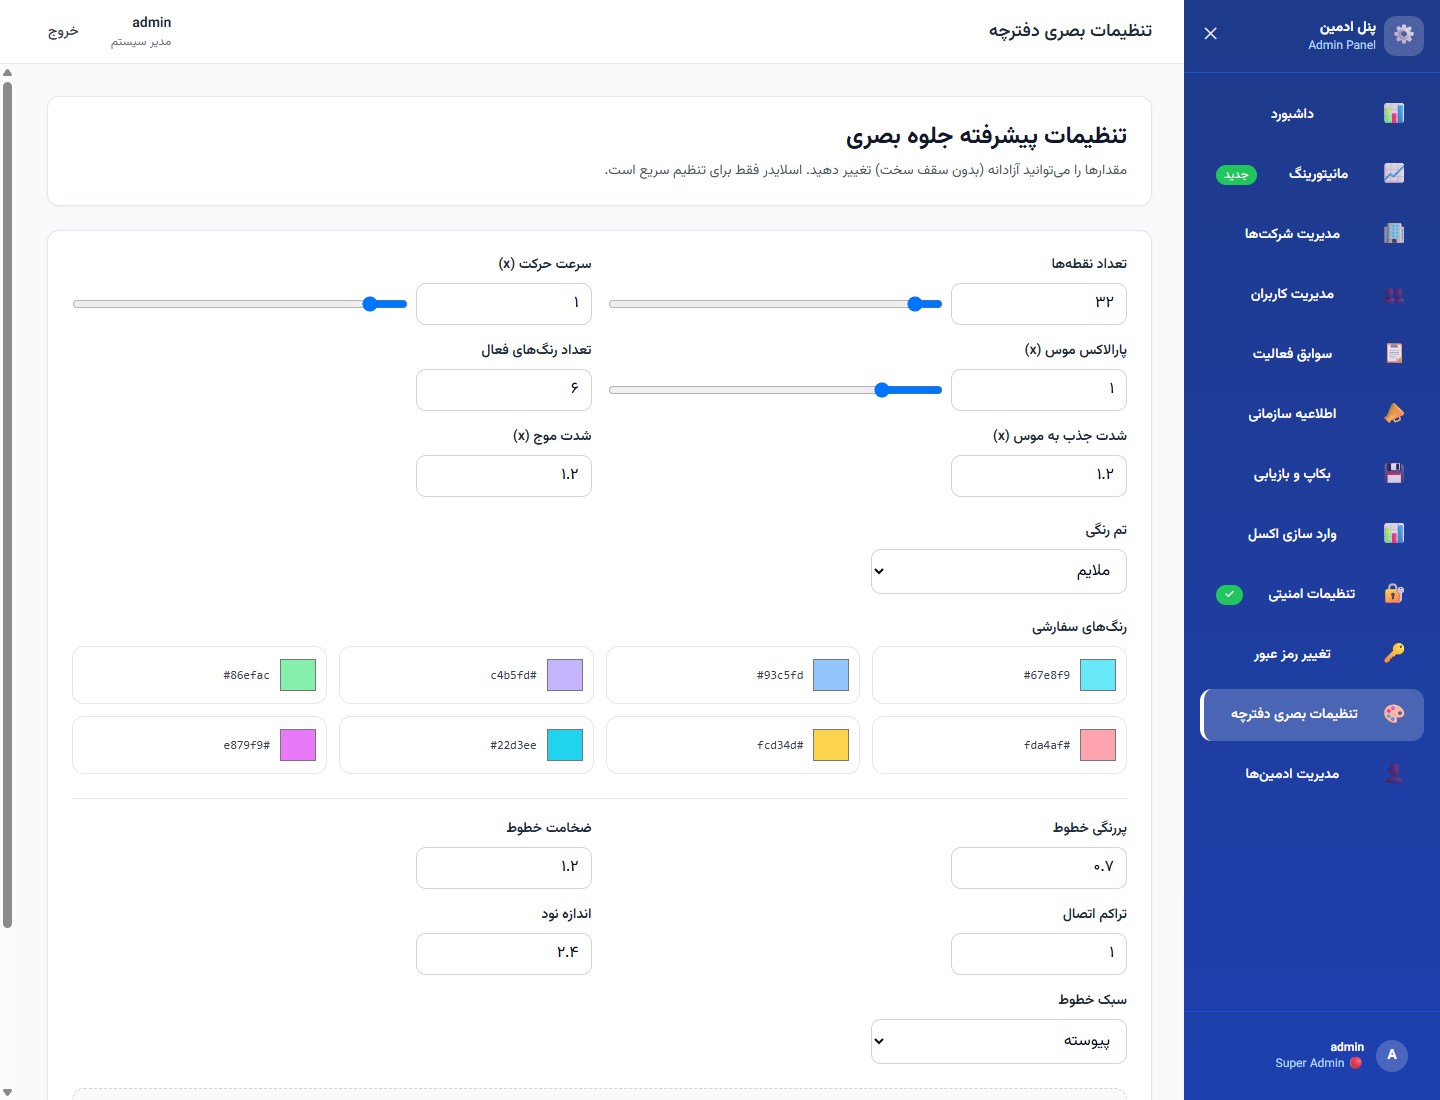Click the green جدید badge beside مانیتورینگ

[1237, 175]
